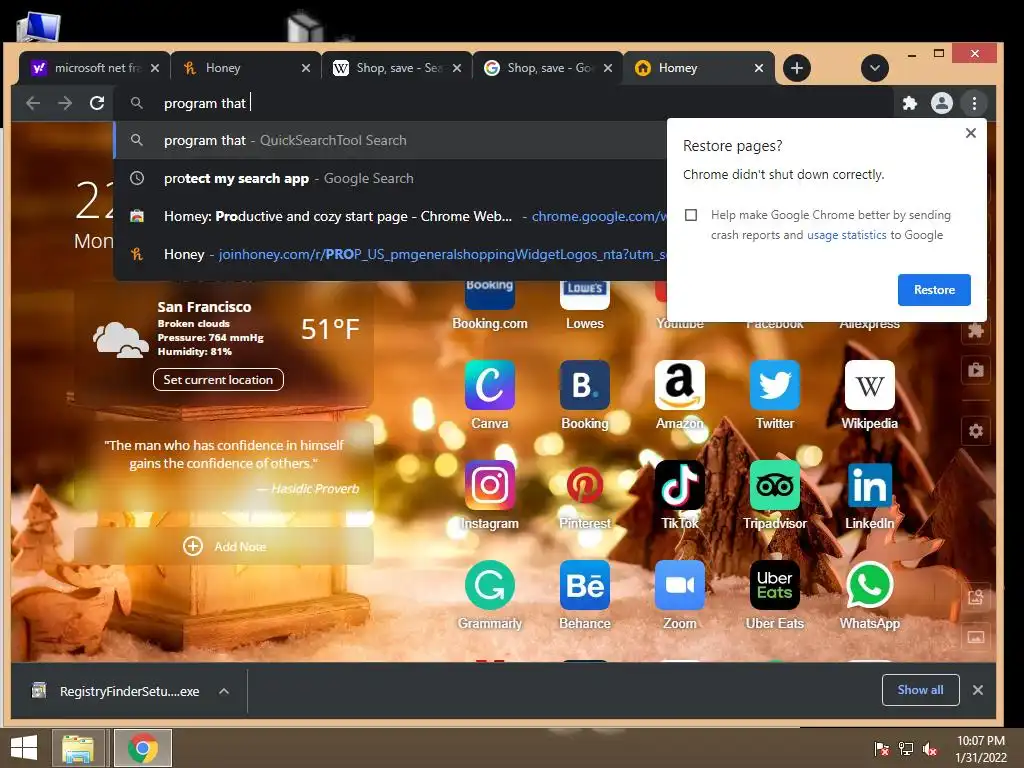
Task: Click the Homey sidebar photo icon at bottom
Action: click(x=976, y=637)
